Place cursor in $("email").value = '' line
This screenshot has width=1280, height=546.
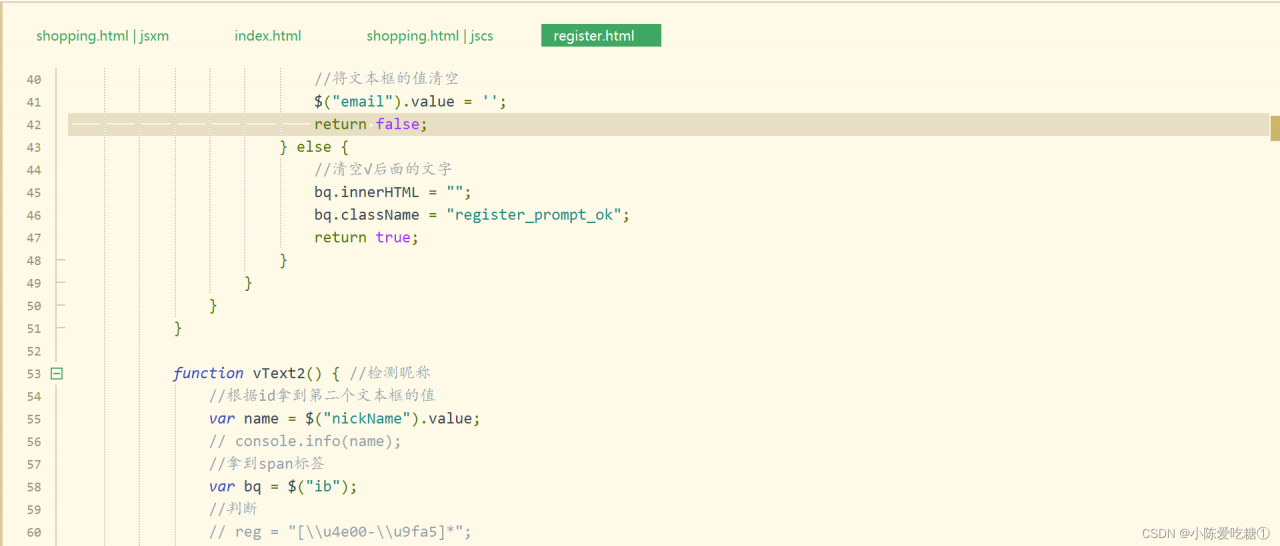pyautogui.click(x=410, y=102)
